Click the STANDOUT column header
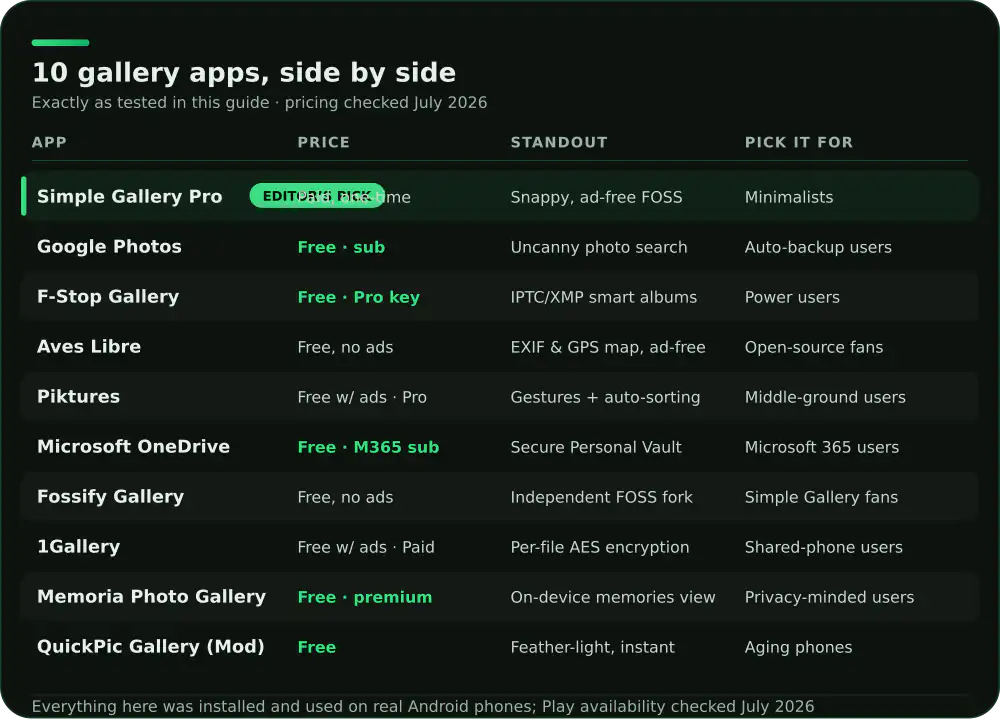The image size is (1000, 719). click(559, 142)
